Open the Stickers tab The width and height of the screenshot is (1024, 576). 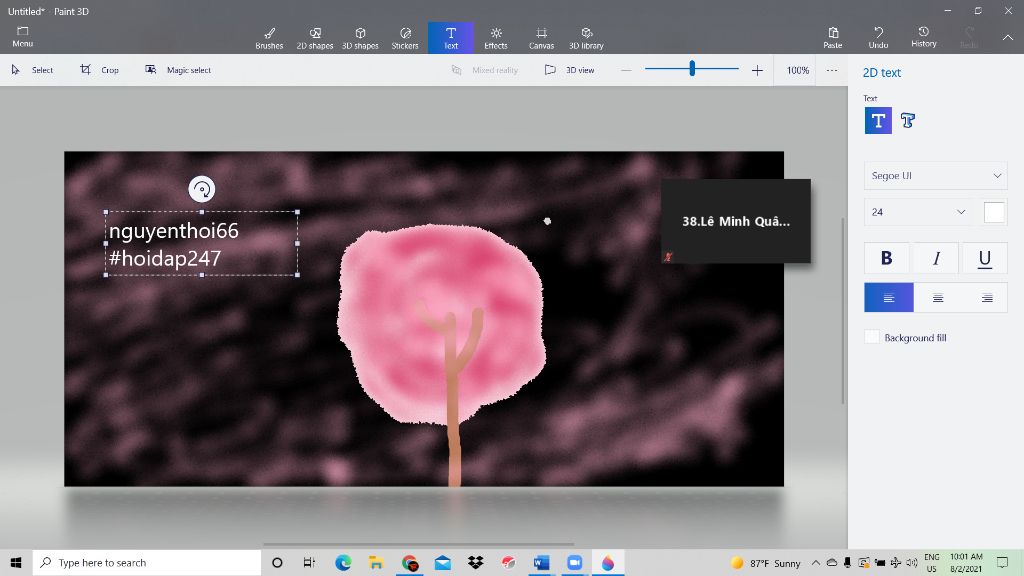click(x=405, y=38)
